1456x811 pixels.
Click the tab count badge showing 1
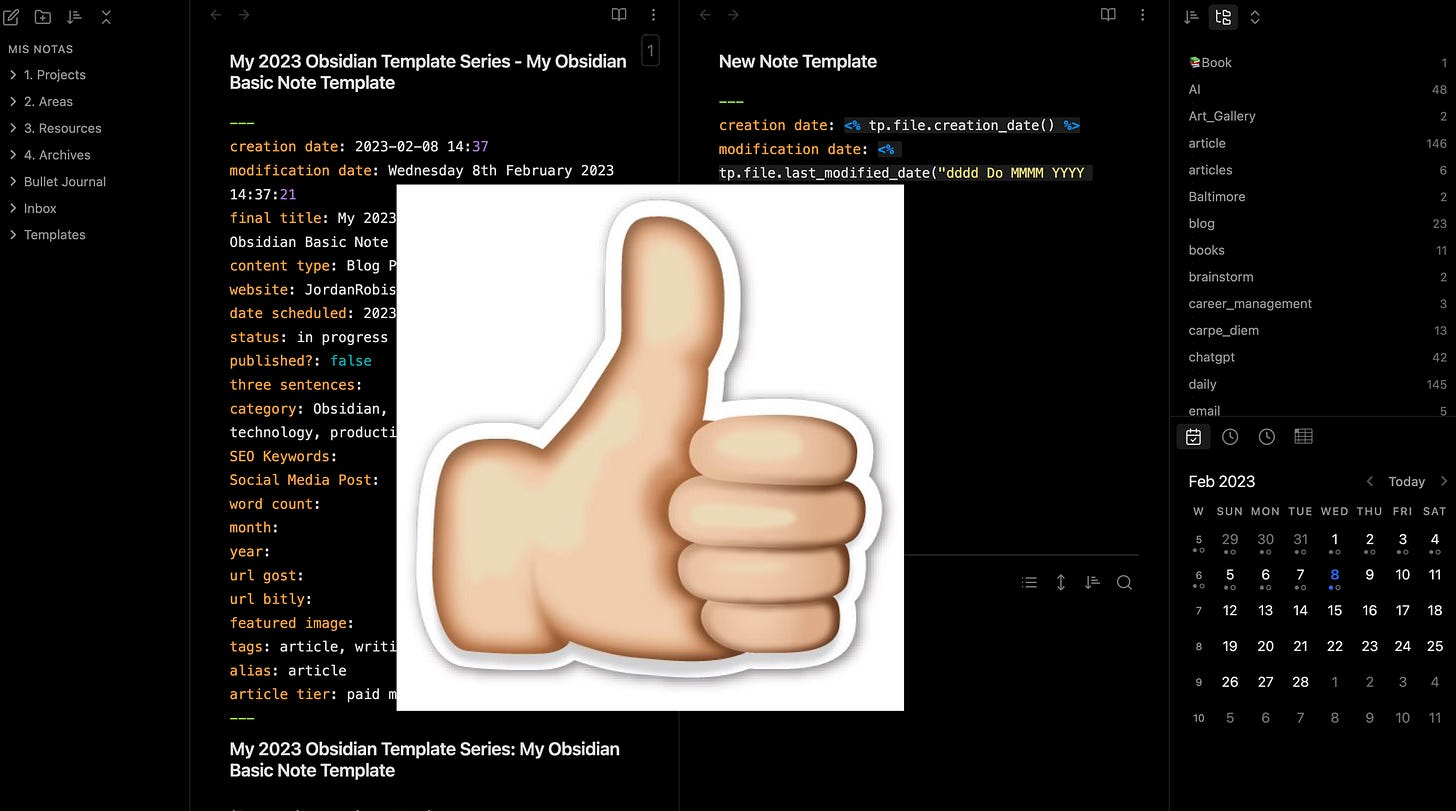pos(650,50)
